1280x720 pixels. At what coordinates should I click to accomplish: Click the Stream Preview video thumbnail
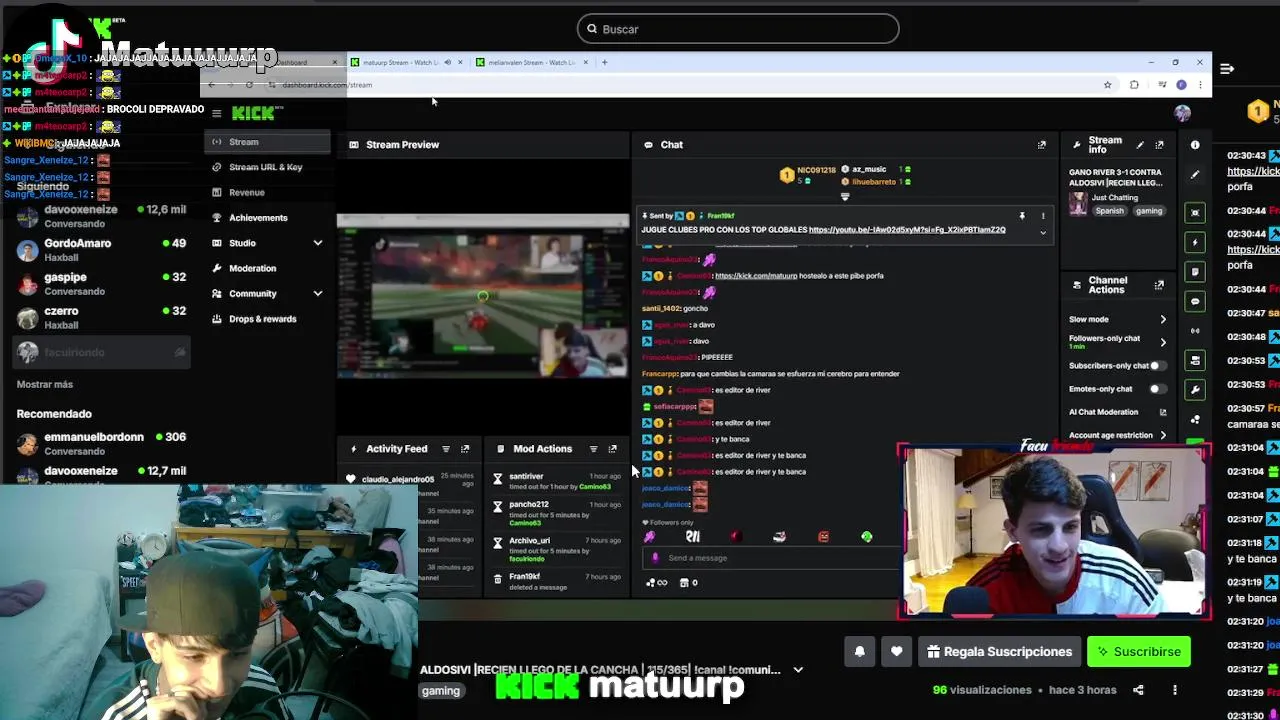(x=483, y=295)
